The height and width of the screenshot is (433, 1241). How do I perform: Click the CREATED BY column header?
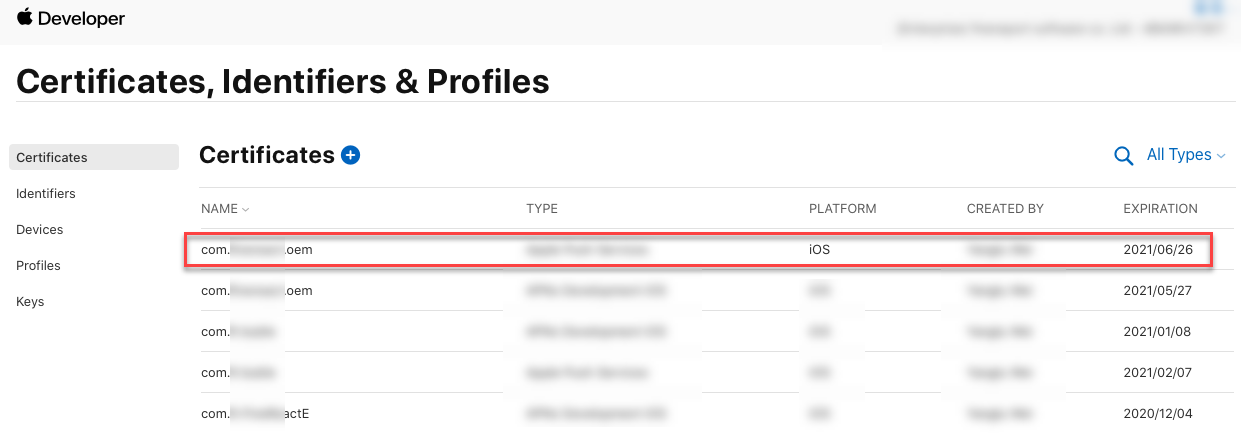pyautogui.click(x=1005, y=209)
